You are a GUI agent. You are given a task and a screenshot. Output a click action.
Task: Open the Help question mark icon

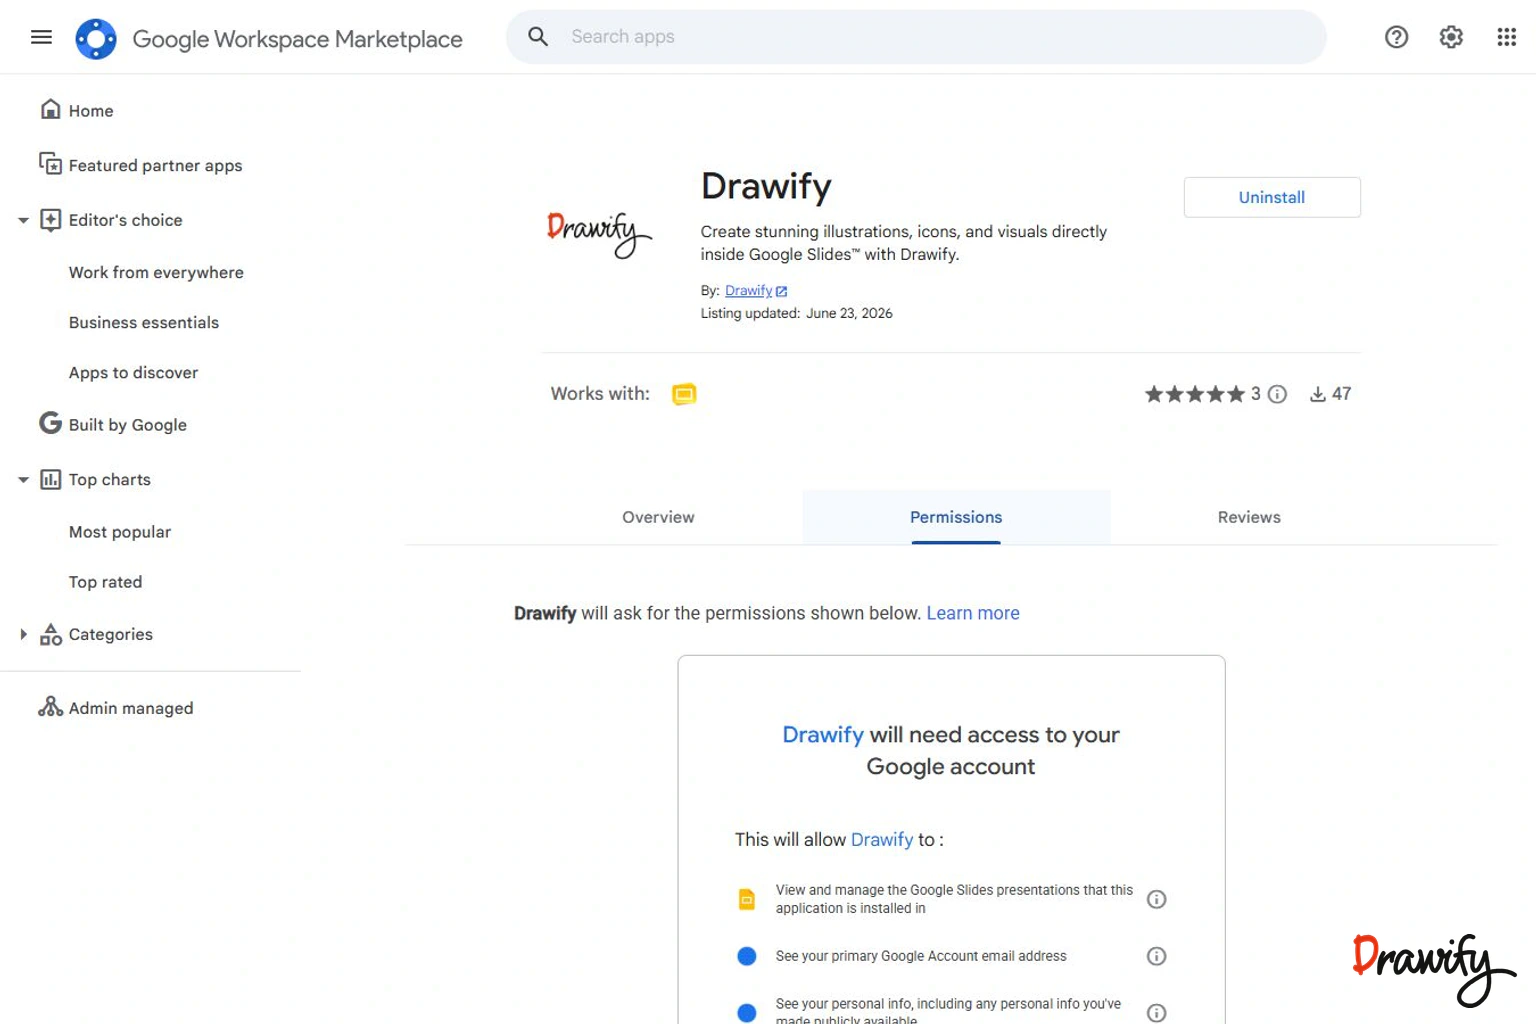tap(1396, 37)
